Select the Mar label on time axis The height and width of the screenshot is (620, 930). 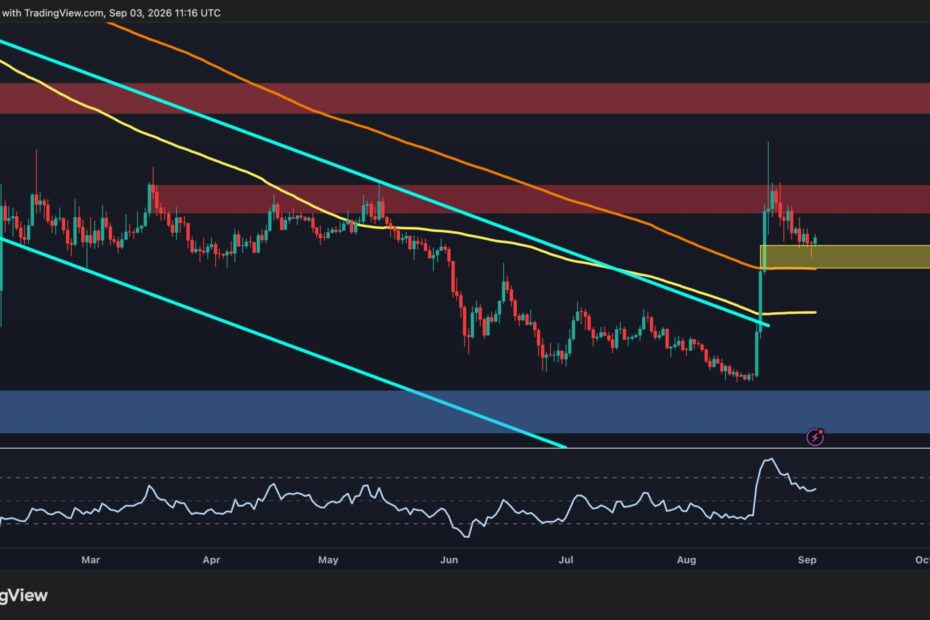click(x=90, y=559)
